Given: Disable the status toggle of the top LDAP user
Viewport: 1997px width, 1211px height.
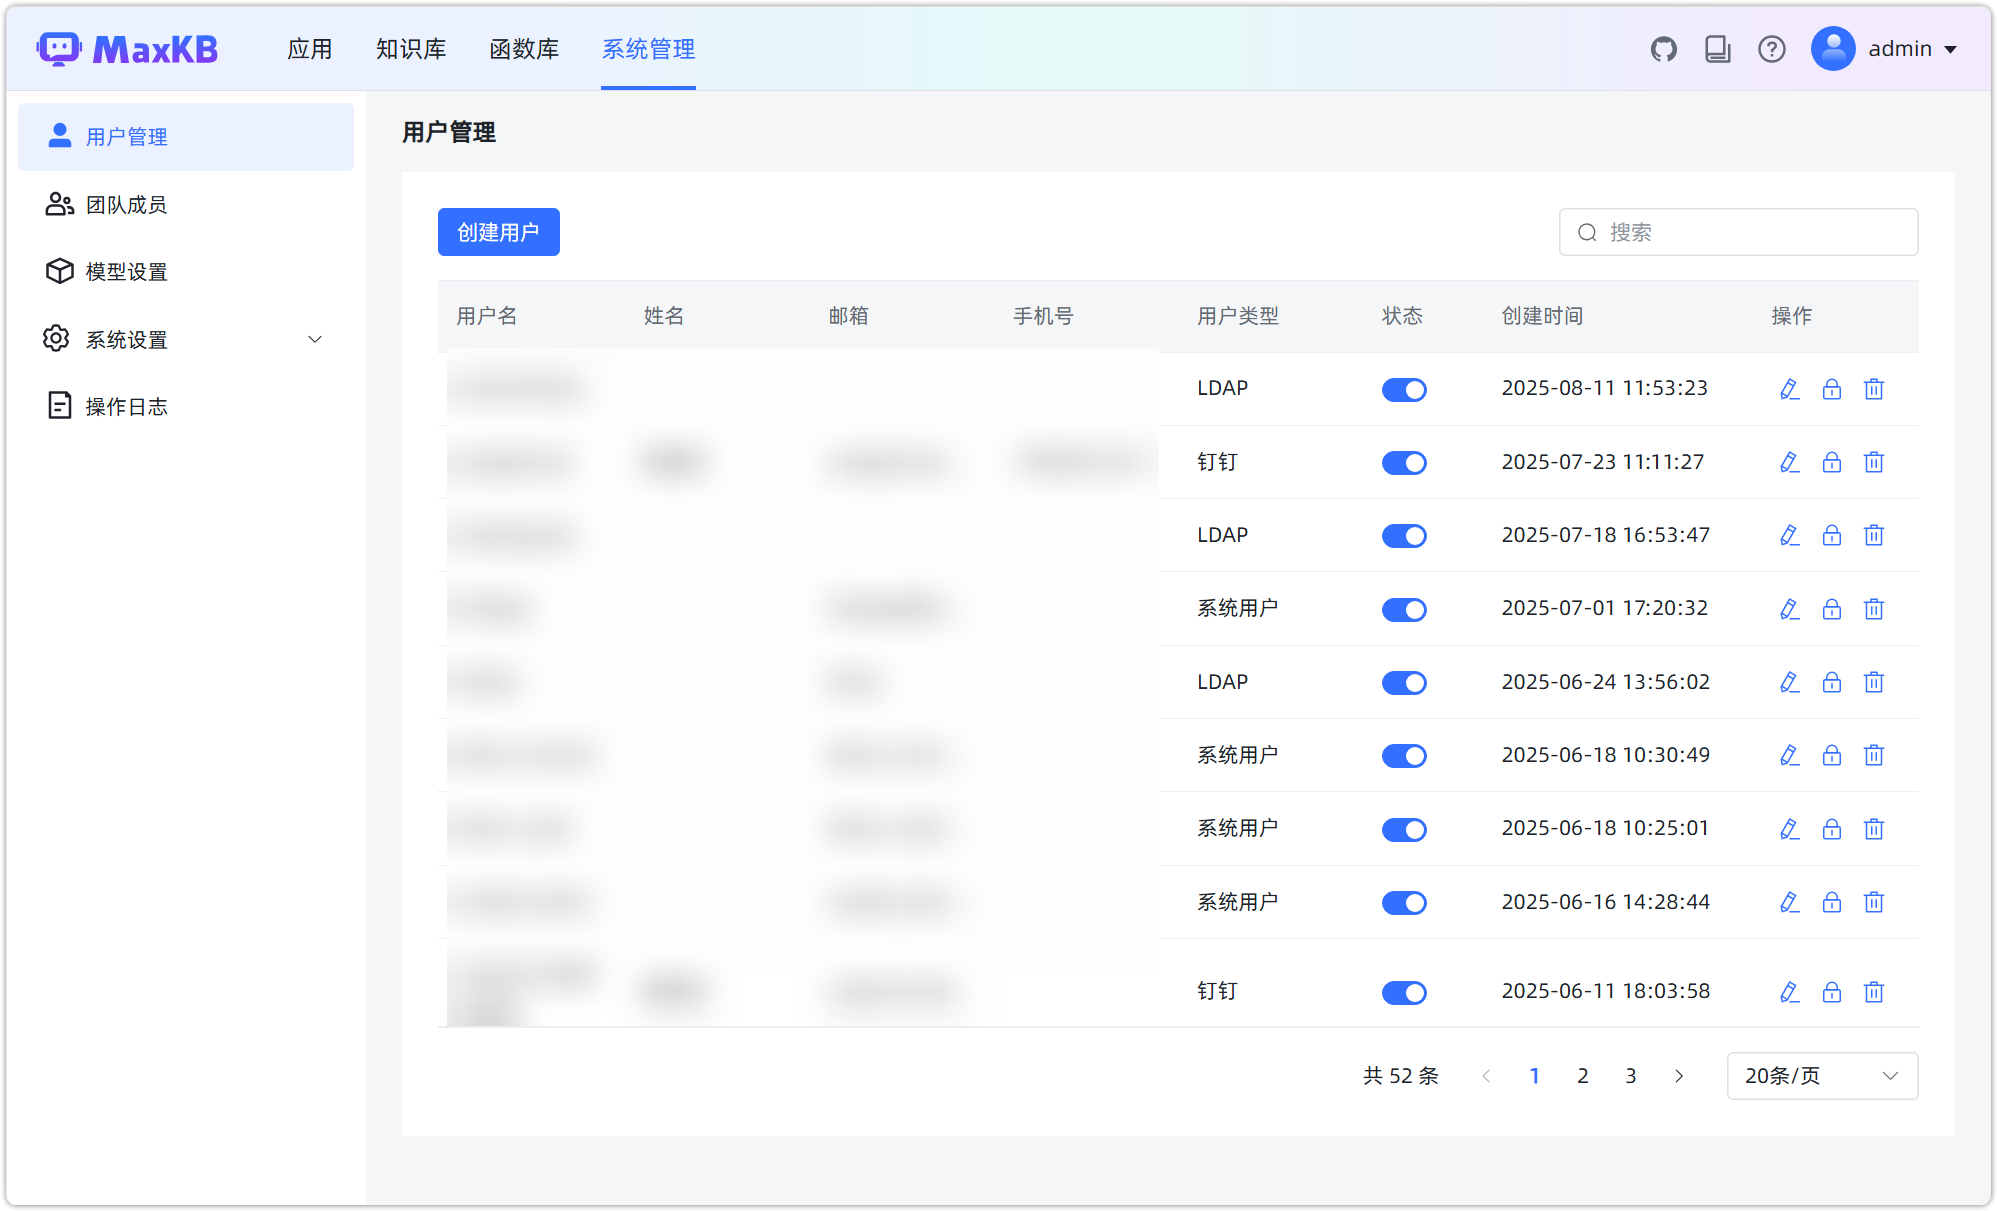Looking at the screenshot, I should [x=1404, y=389].
